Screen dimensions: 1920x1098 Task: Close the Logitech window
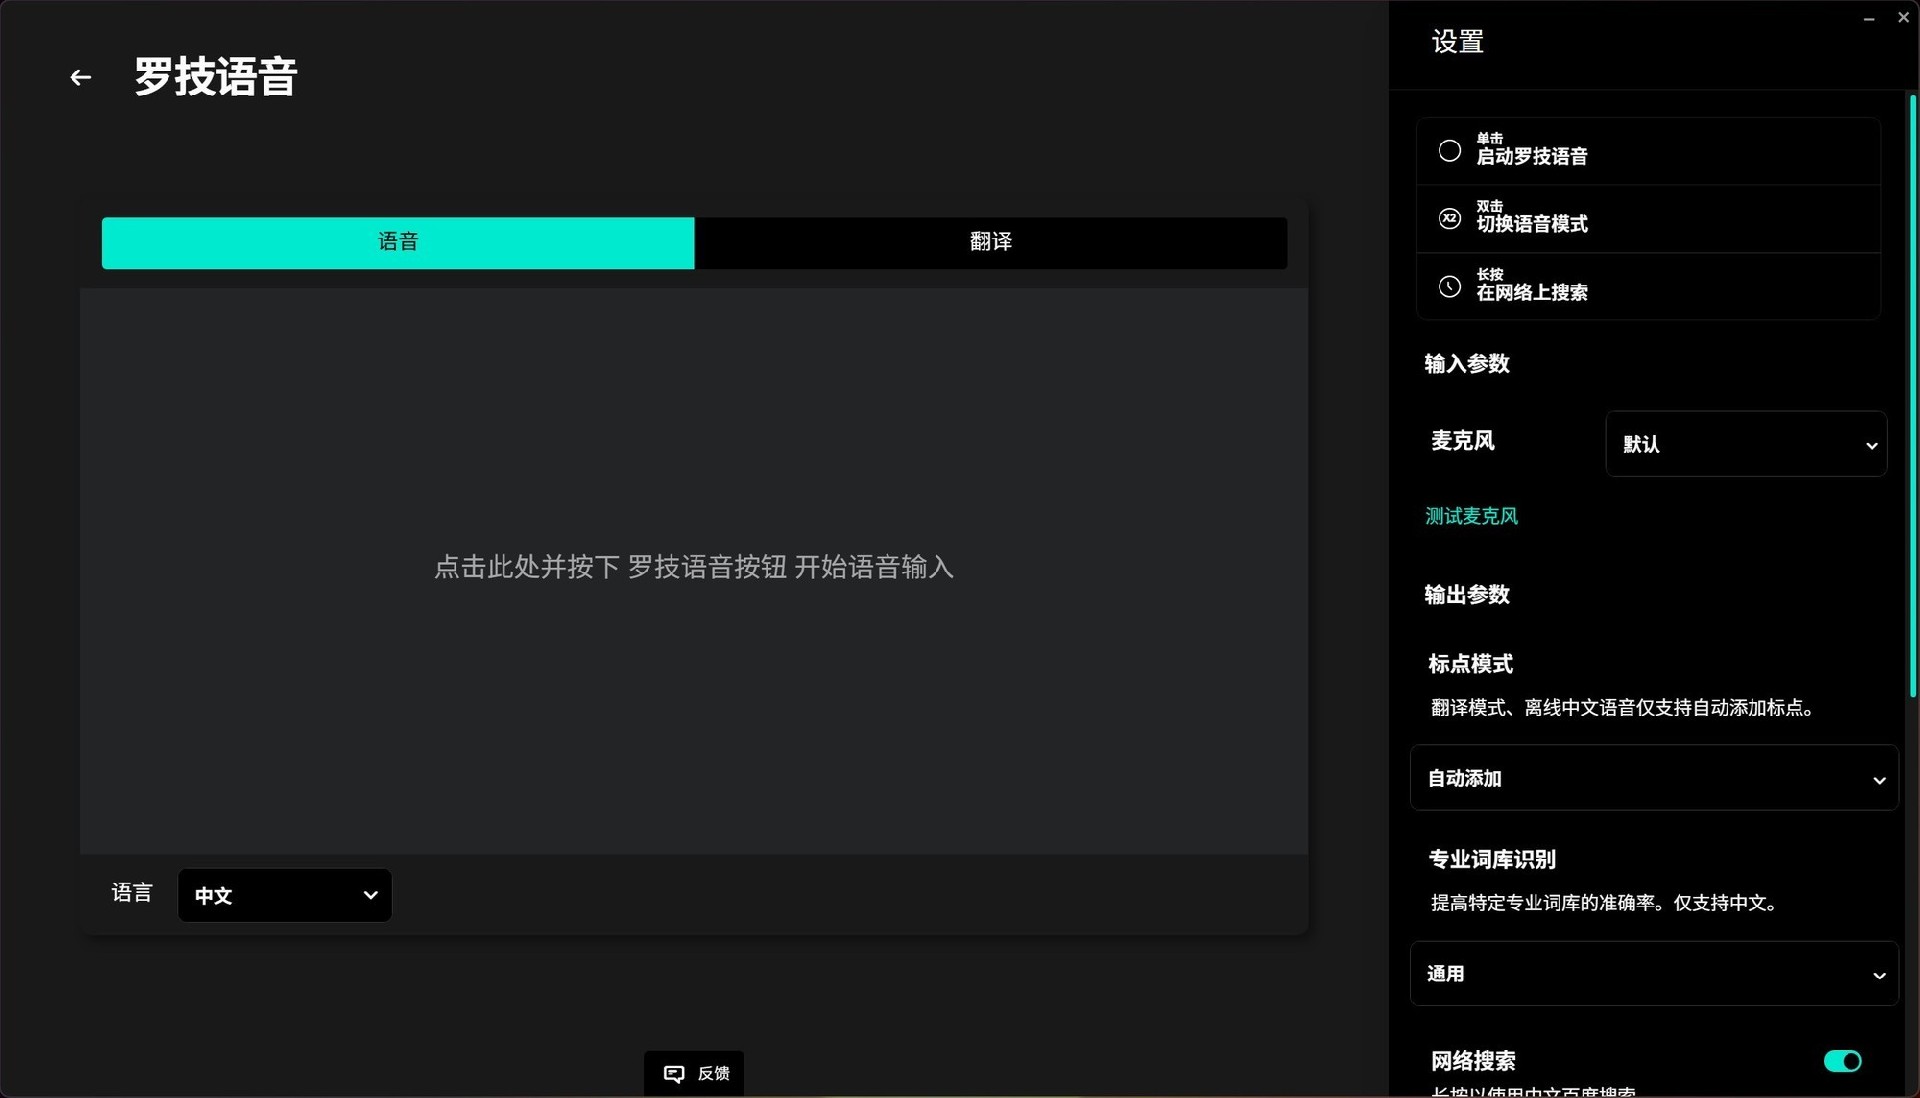1903,18
